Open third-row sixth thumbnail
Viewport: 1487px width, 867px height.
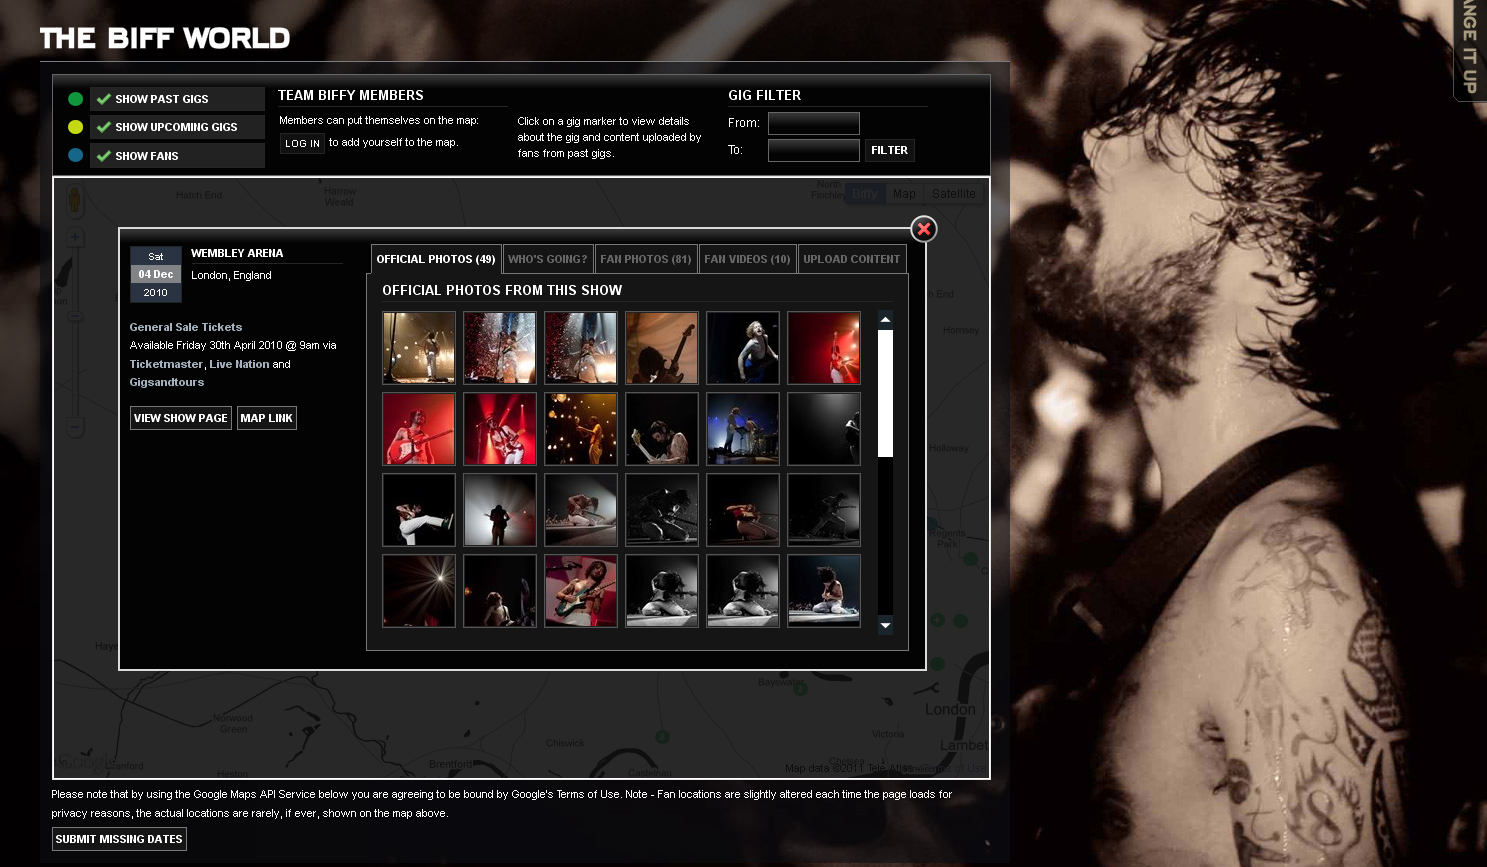click(x=824, y=510)
